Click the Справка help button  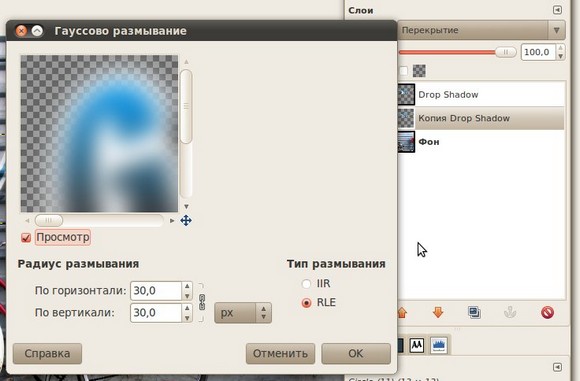click(x=47, y=354)
